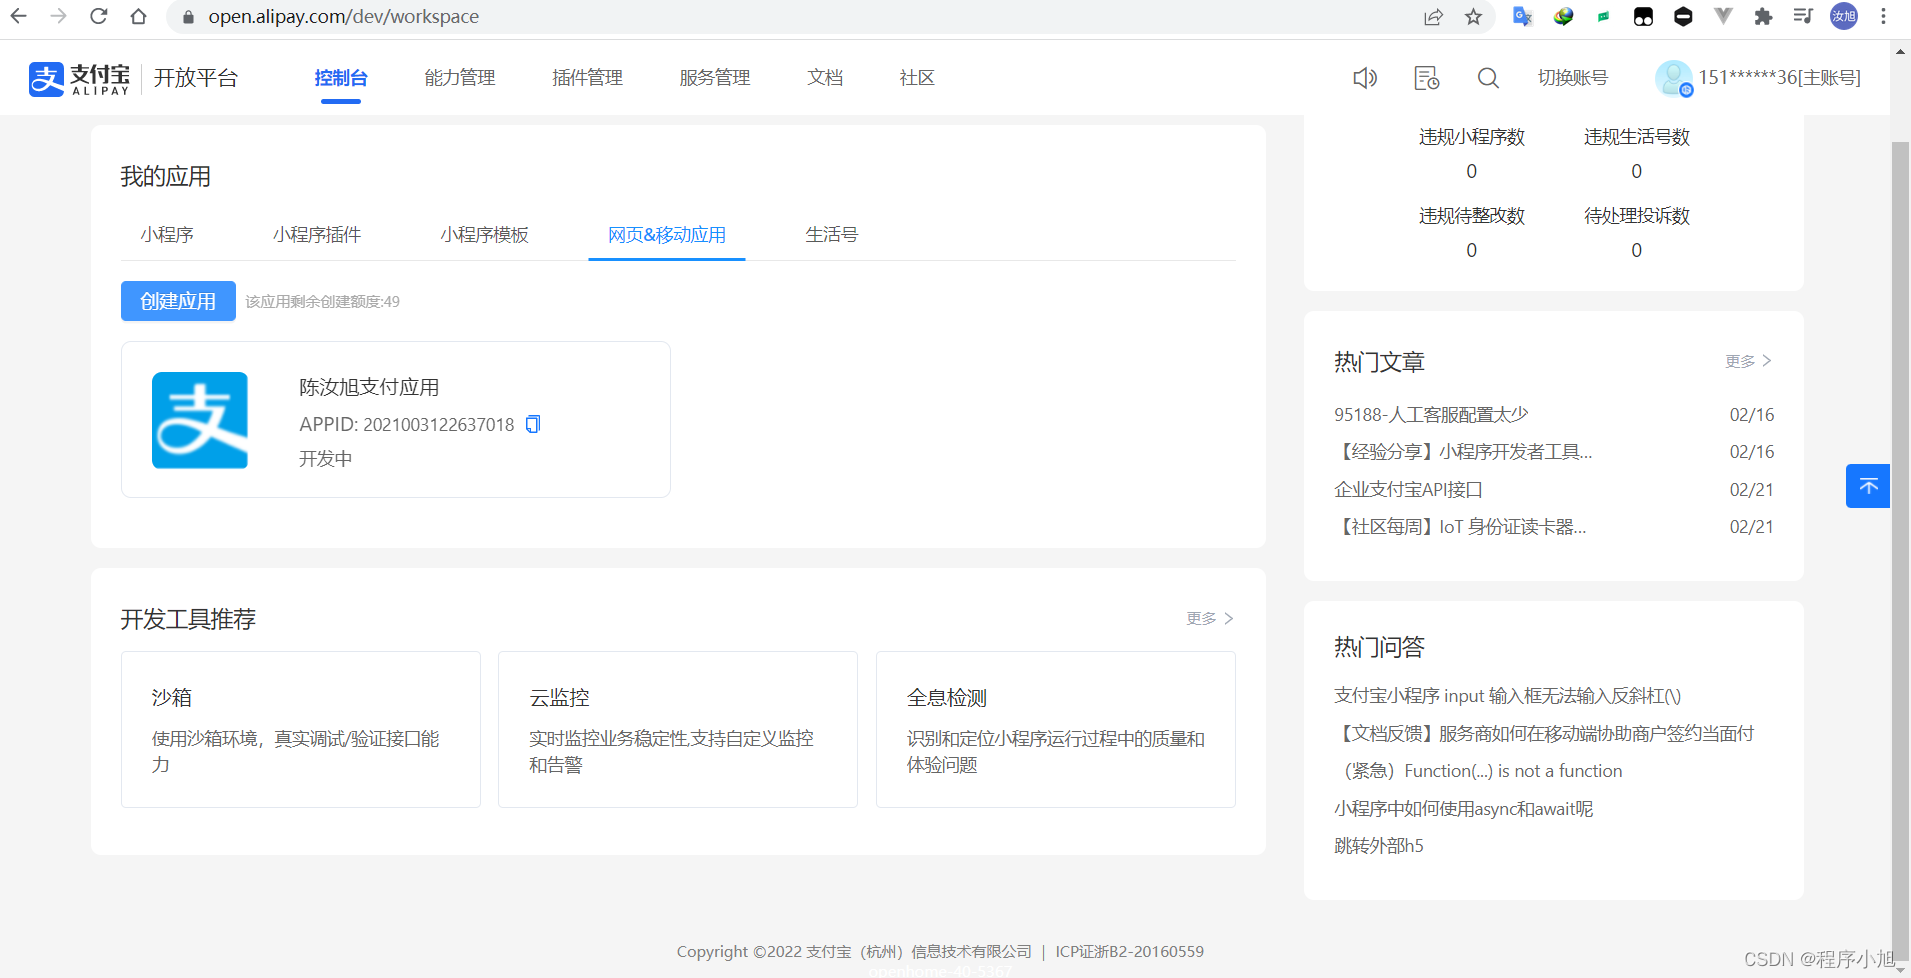Open the browser extensions puzzle icon
Image resolution: width=1911 pixels, height=978 pixels.
click(1763, 16)
